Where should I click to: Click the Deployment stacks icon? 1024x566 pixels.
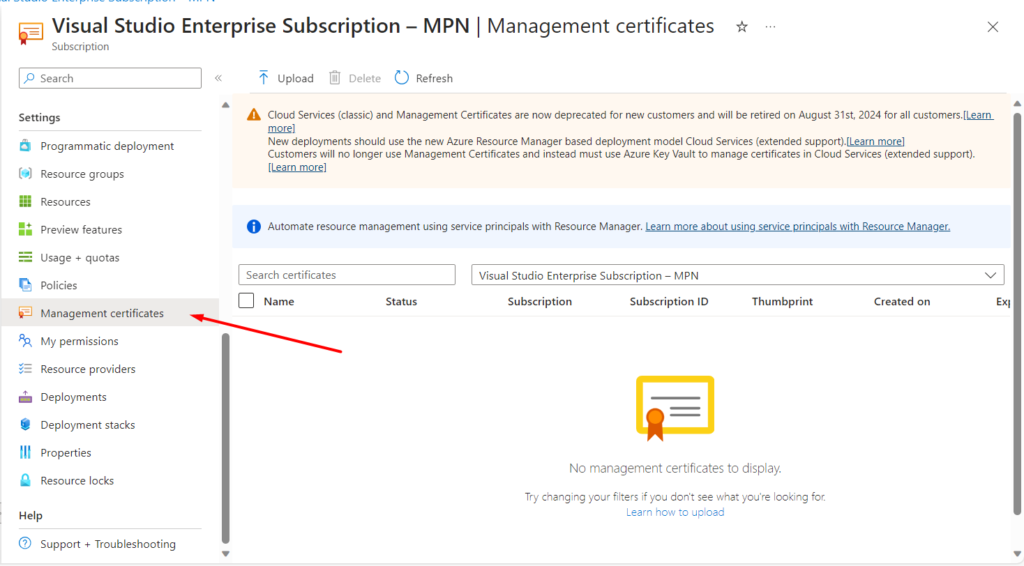click(x=25, y=424)
